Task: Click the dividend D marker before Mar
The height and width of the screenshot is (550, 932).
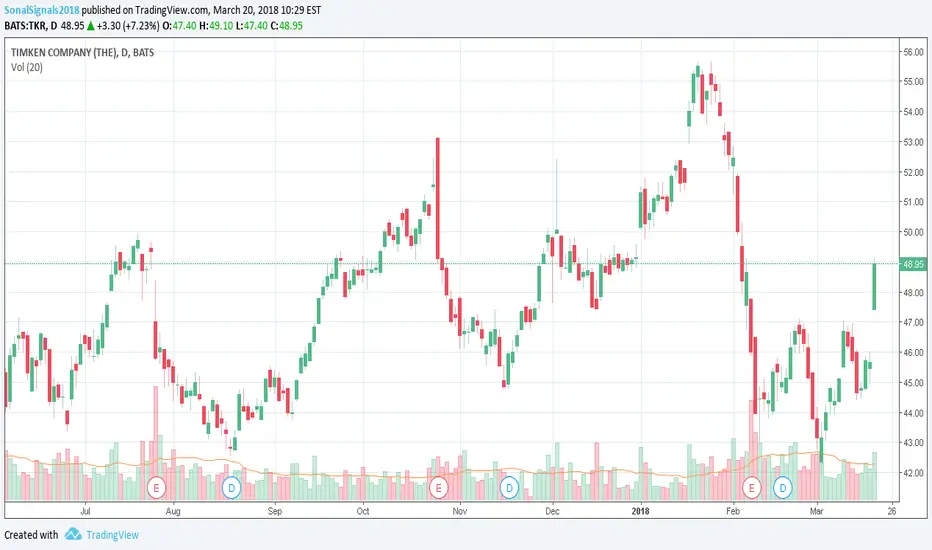Action: (783, 488)
